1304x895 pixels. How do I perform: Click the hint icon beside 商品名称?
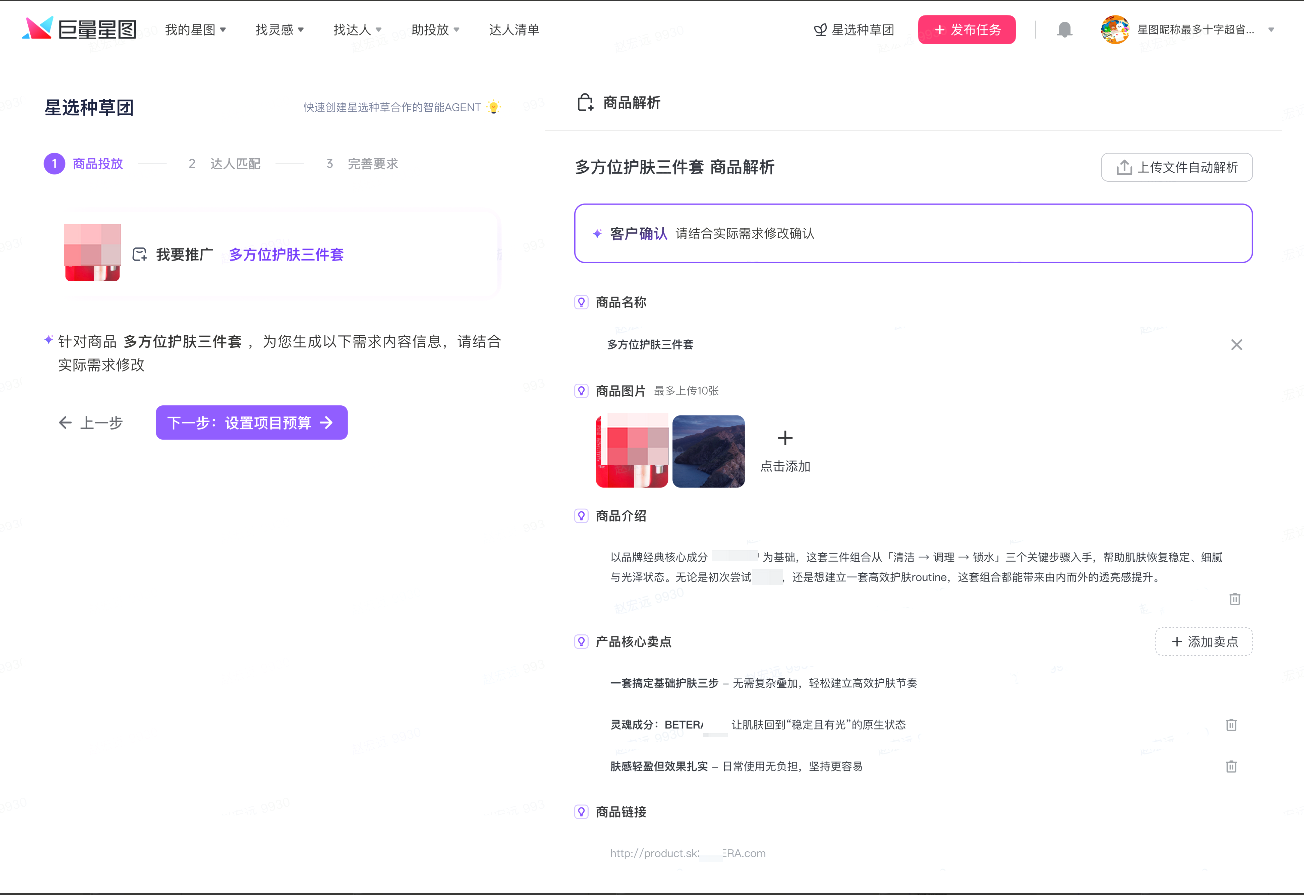click(x=581, y=302)
